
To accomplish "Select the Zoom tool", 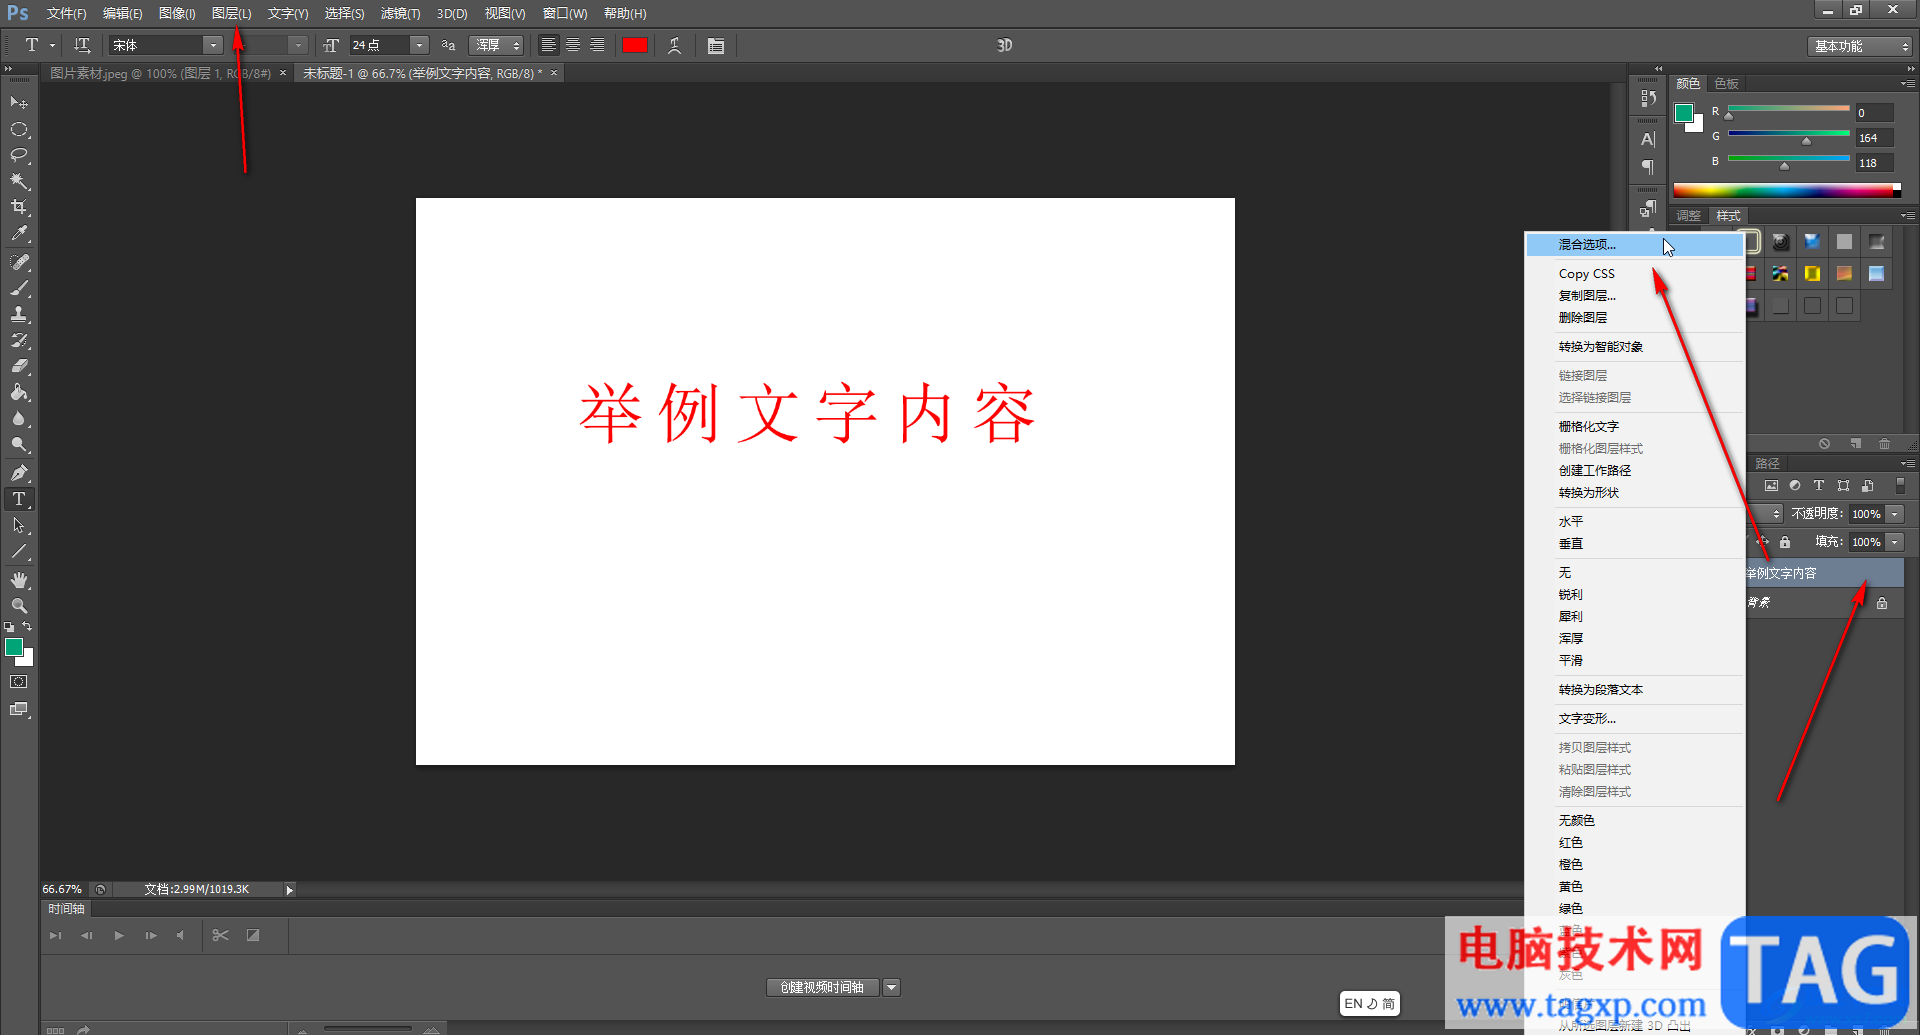I will click(x=19, y=606).
